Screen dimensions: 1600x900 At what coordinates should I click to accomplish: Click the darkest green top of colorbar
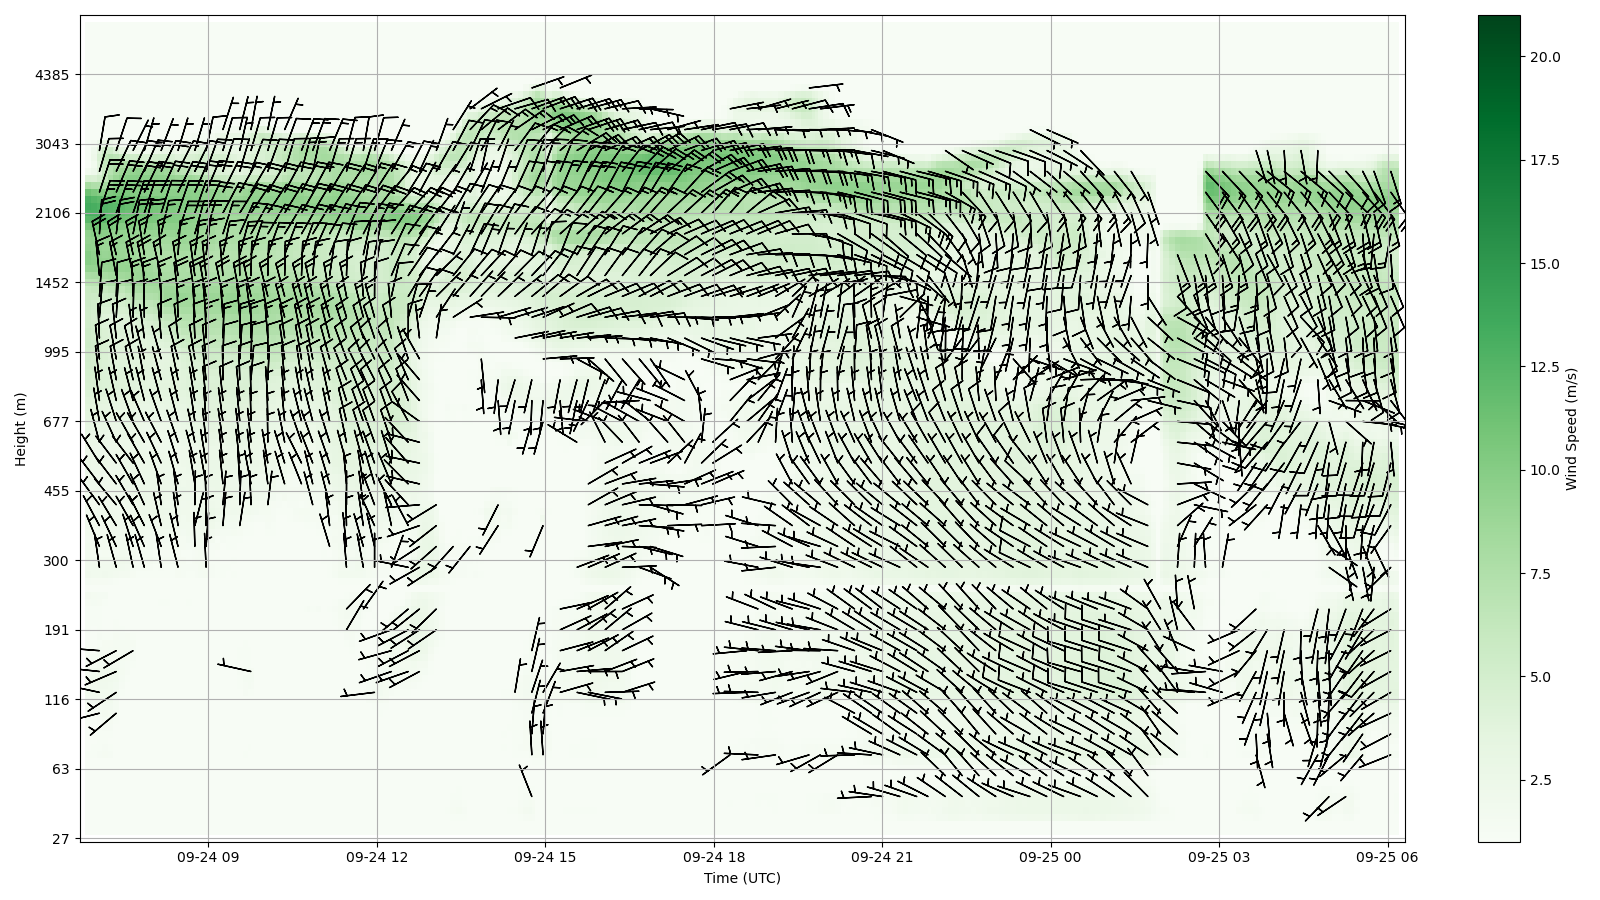point(1498,20)
